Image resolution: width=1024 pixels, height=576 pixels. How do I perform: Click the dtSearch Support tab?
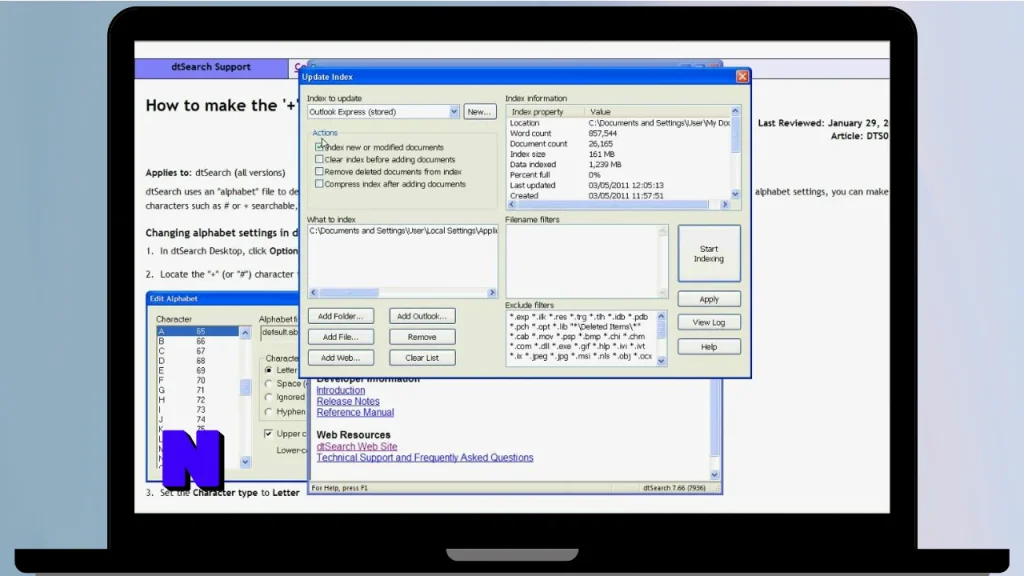pos(211,67)
